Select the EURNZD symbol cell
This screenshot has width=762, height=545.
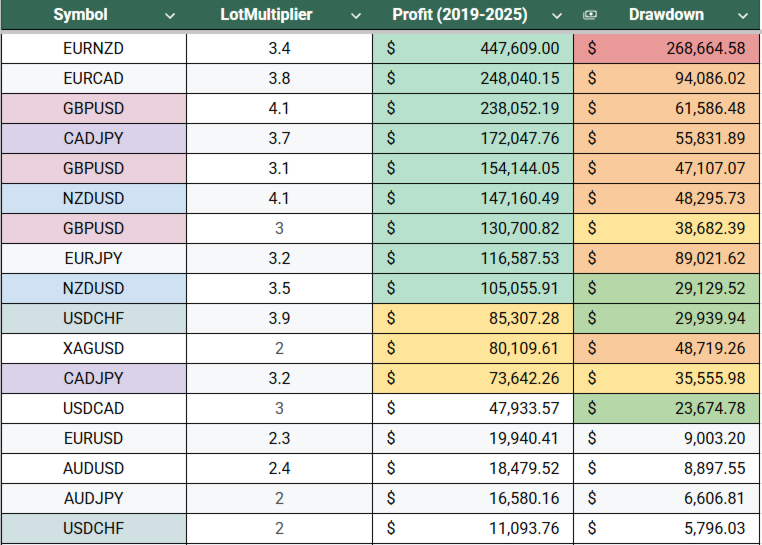[x=93, y=48]
